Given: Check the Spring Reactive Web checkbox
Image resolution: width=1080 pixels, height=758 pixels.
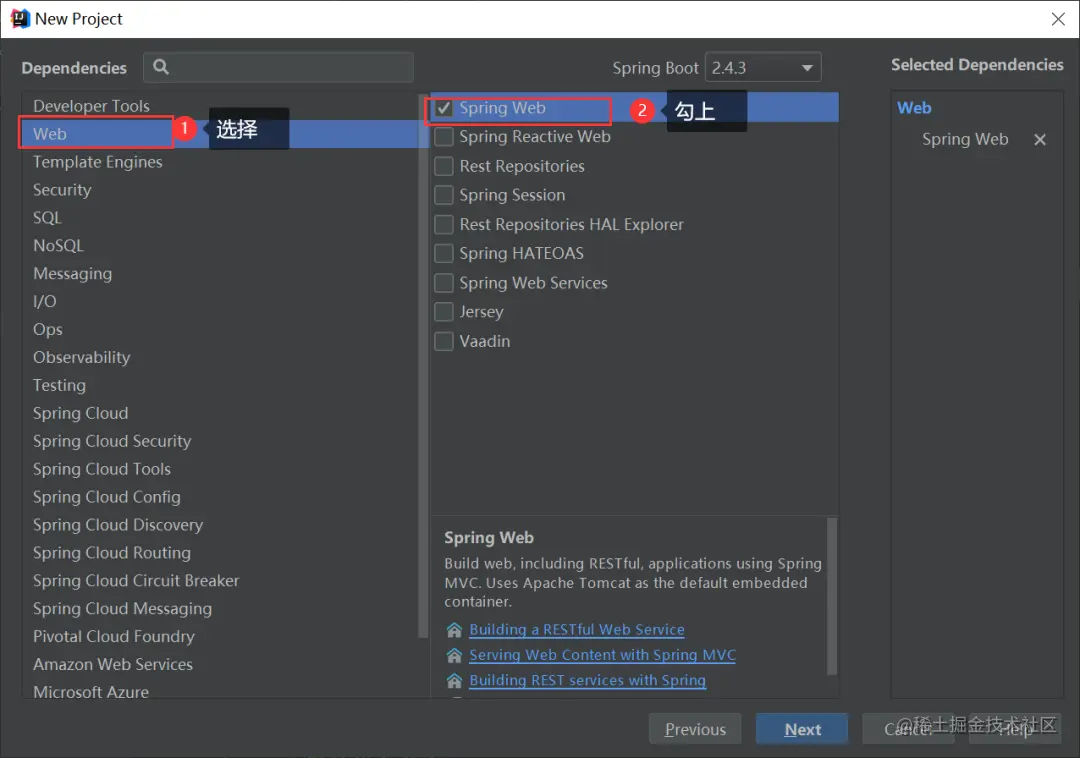Looking at the screenshot, I should click(444, 137).
